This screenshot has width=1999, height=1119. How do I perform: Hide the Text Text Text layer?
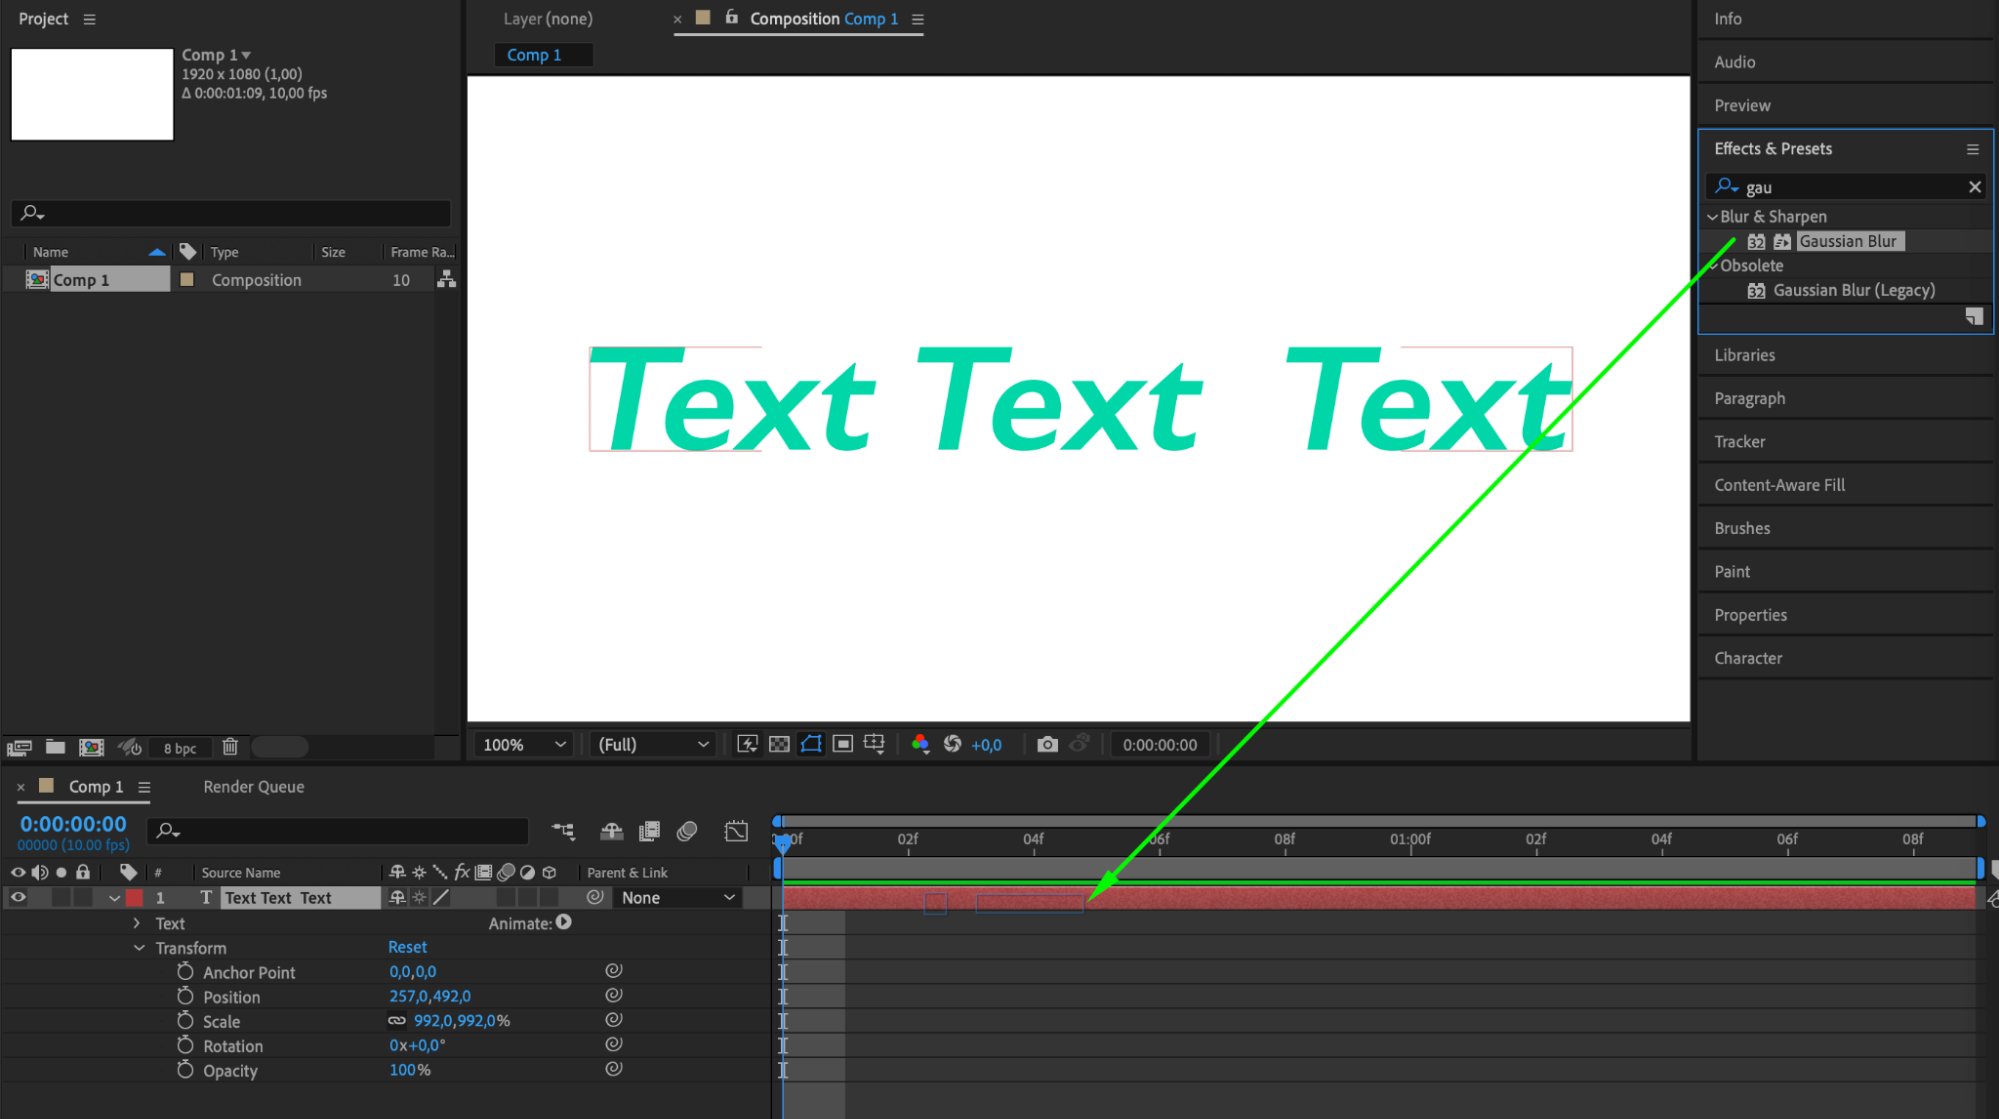18,897
